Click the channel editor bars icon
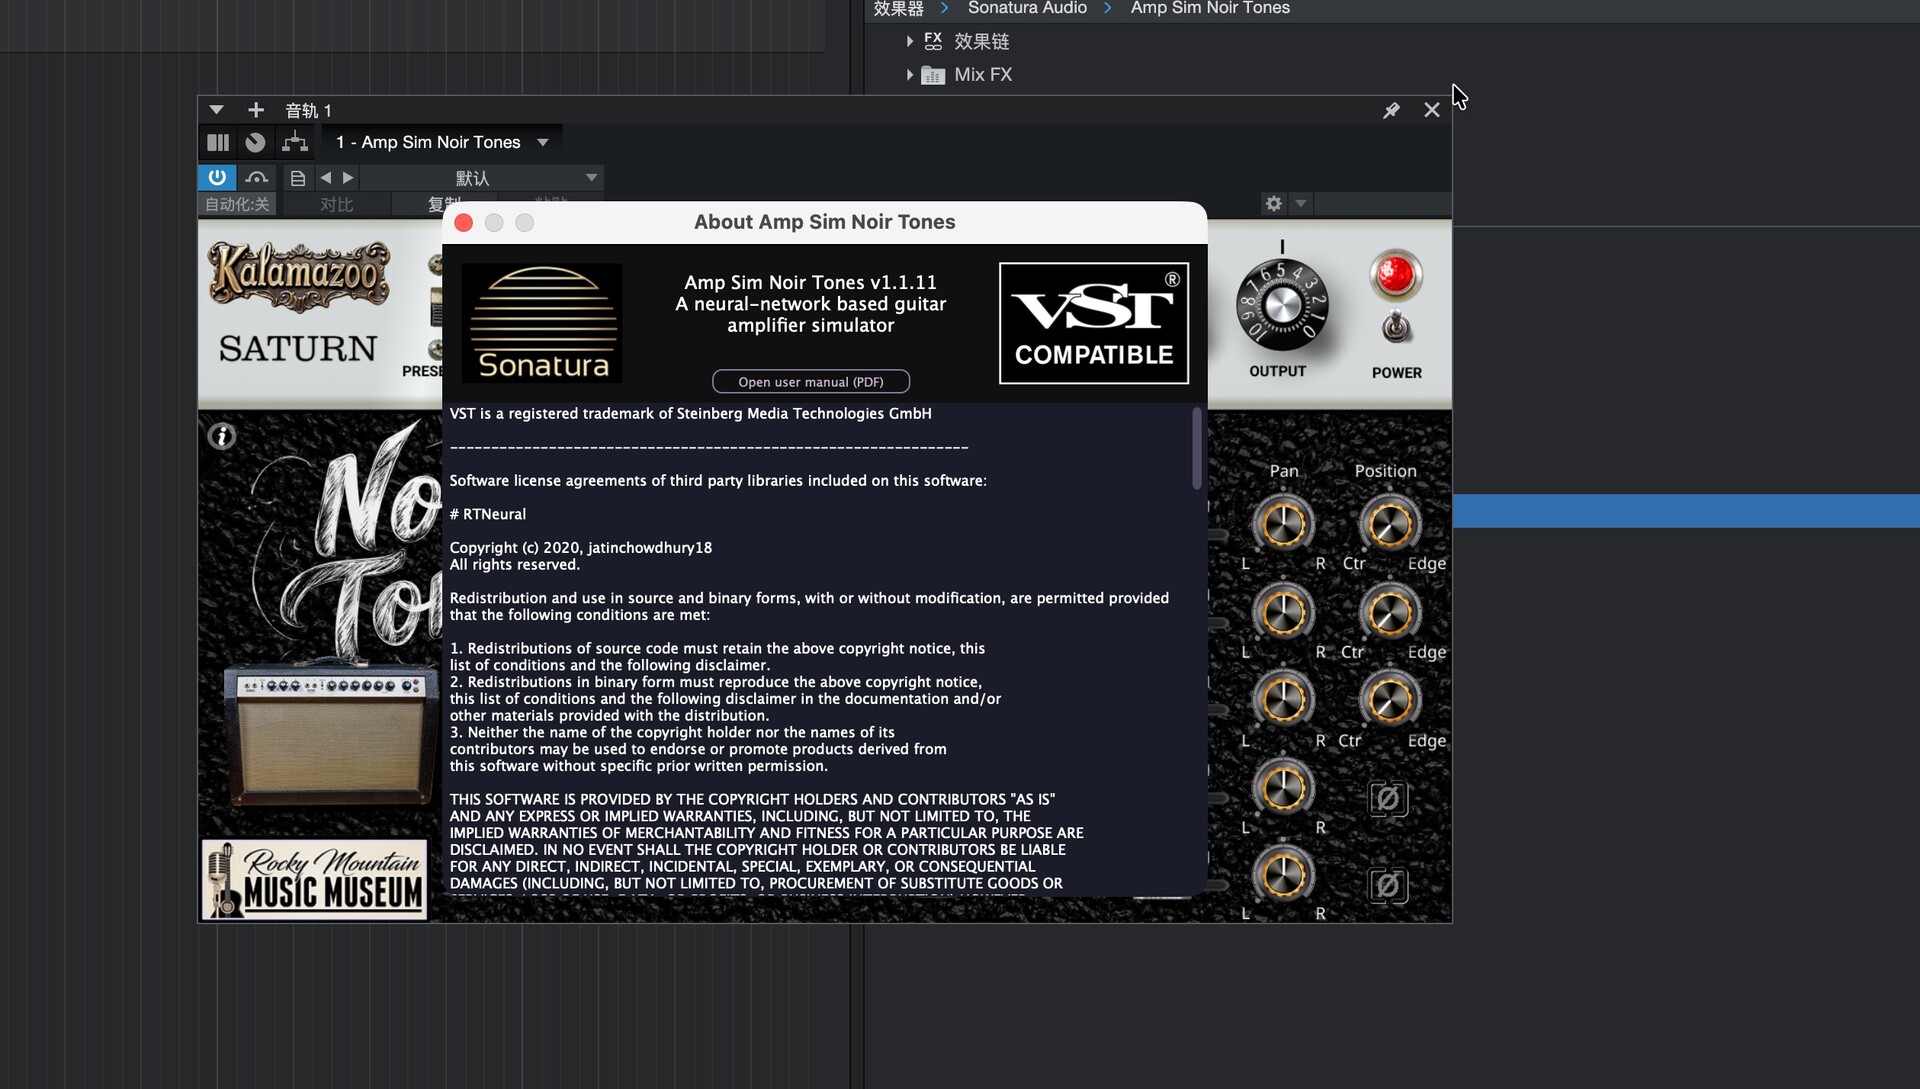Viewport: 1920px width, 1089px height. click(218, 142)
